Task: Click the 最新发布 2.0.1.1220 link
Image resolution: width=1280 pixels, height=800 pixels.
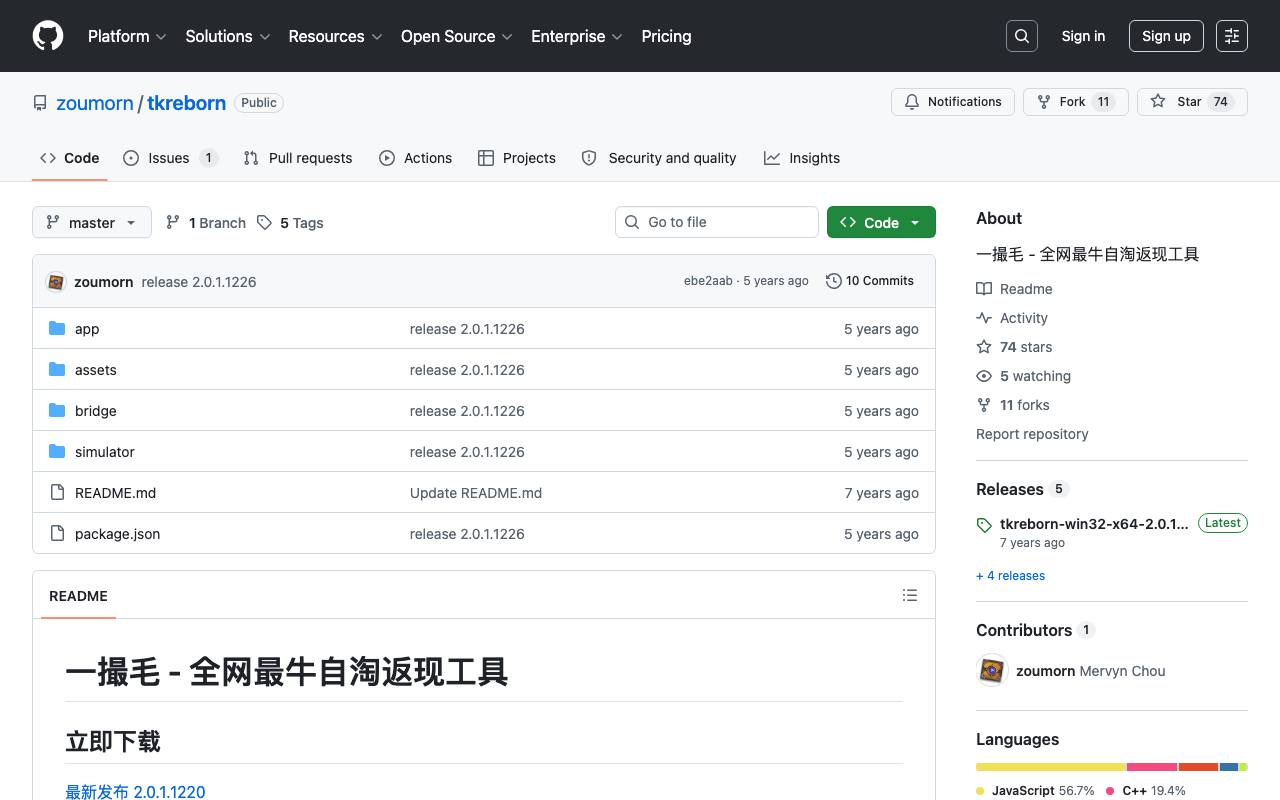Action: [x=135, y=791]
